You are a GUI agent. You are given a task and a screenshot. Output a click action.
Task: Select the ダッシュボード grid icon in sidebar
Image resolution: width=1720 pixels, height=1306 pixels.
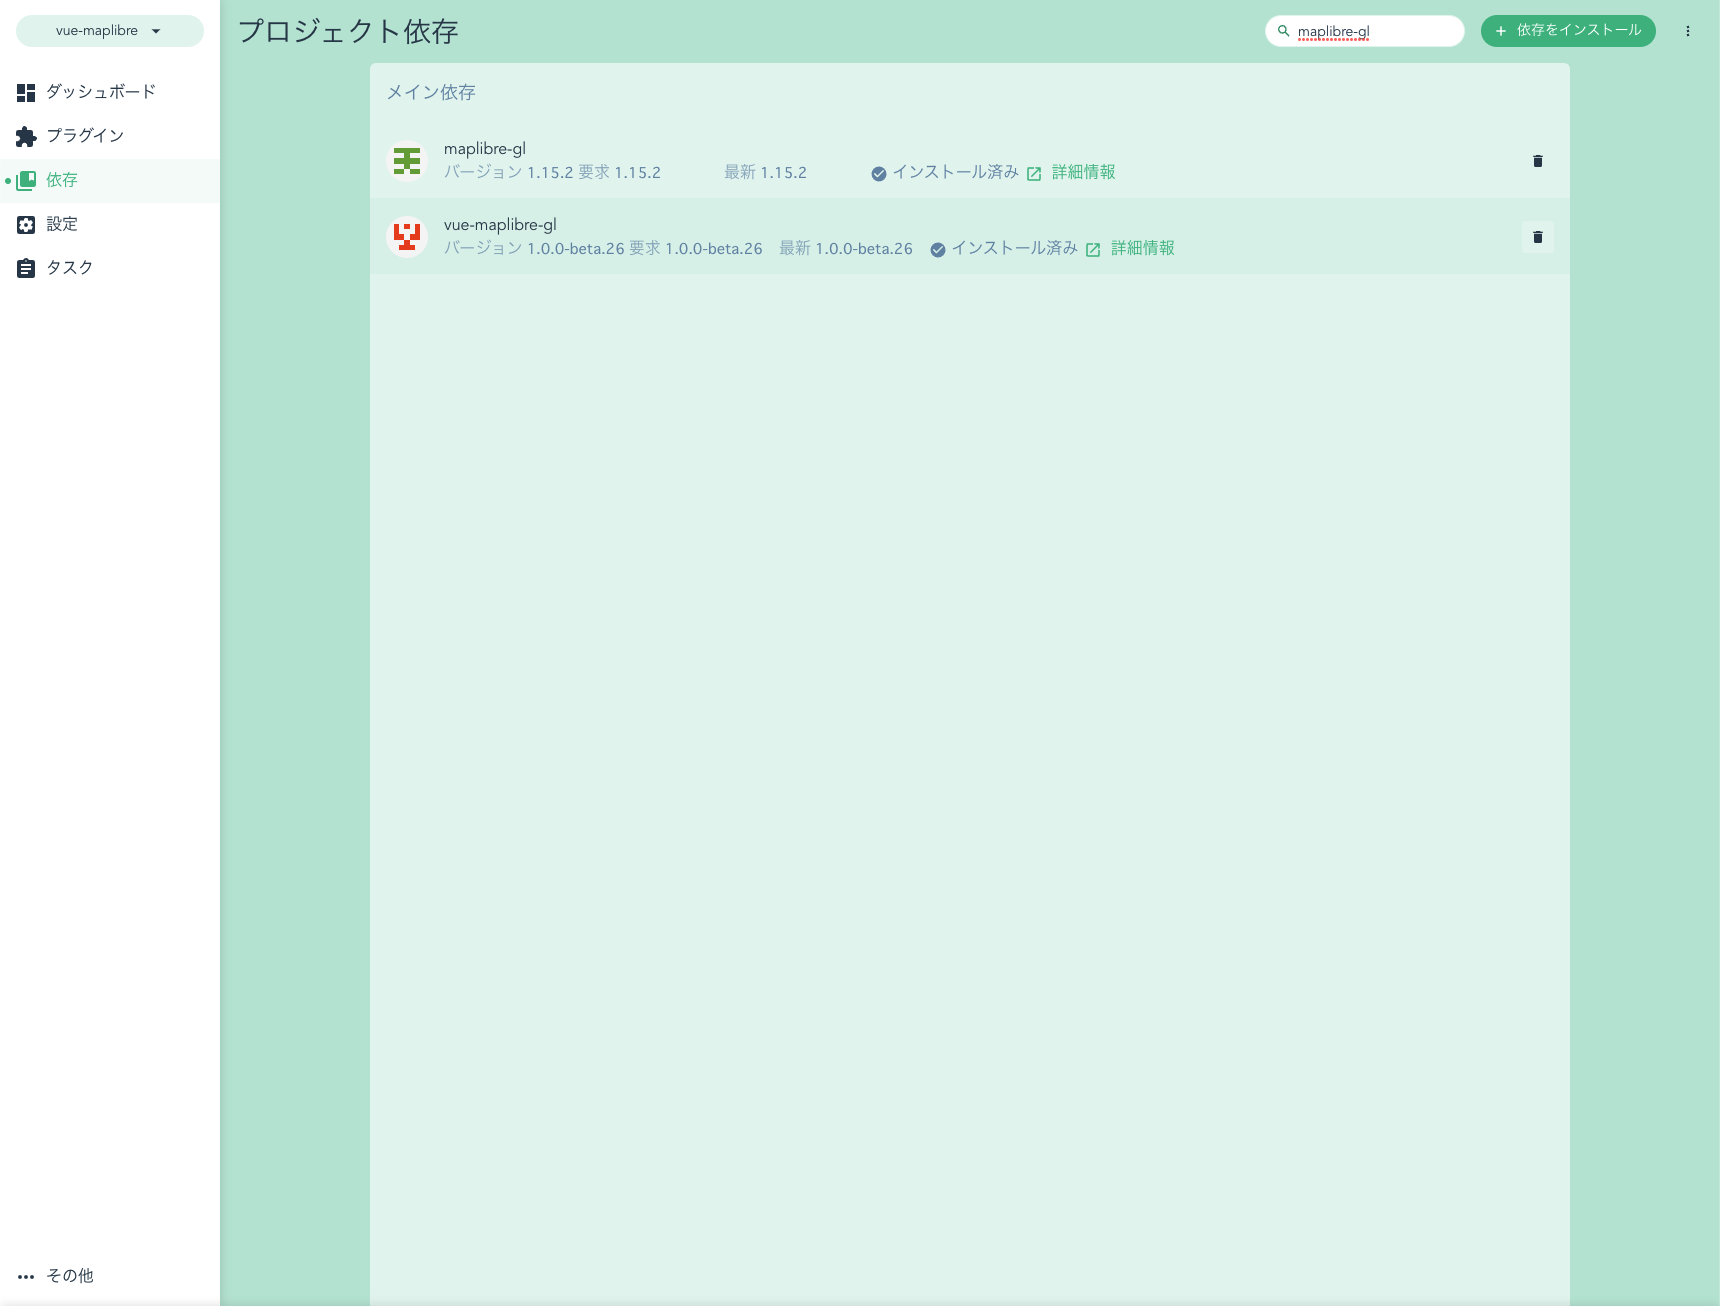click(25, 92)
